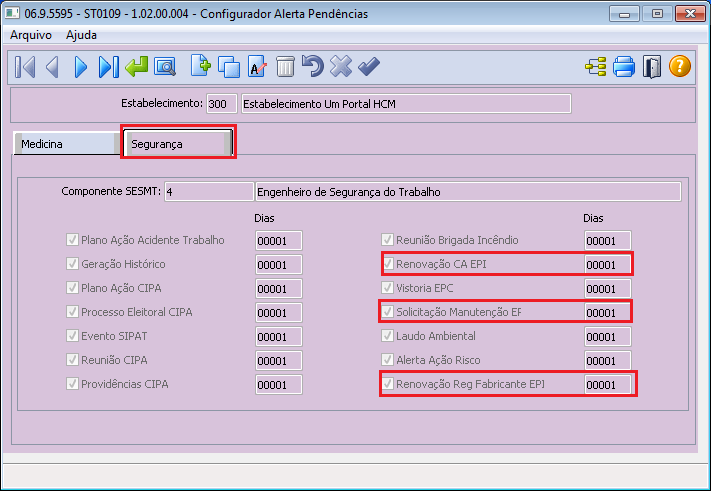The image size is (711, 497).
Task: Click the Estabelecimento code field 300
Action: (x=221, y=104)
